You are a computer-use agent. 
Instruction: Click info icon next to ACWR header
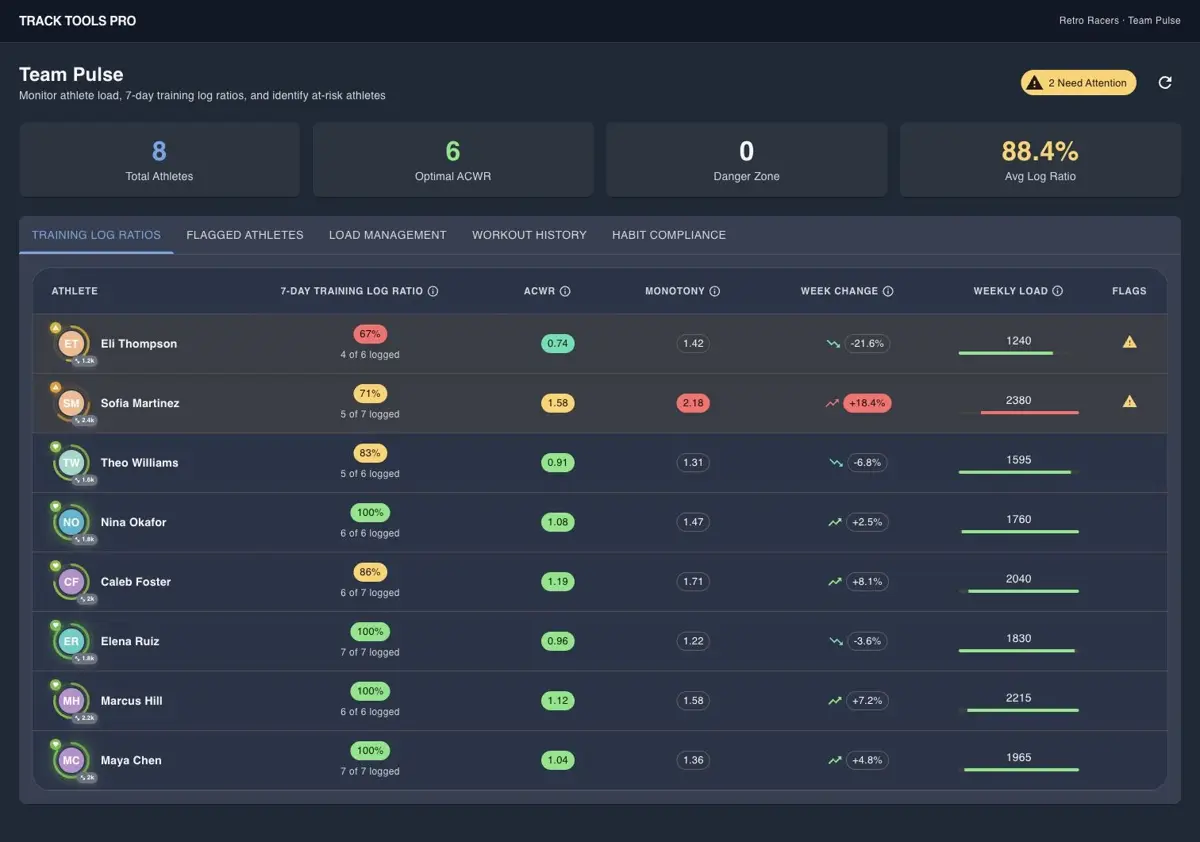pos(565,291)
